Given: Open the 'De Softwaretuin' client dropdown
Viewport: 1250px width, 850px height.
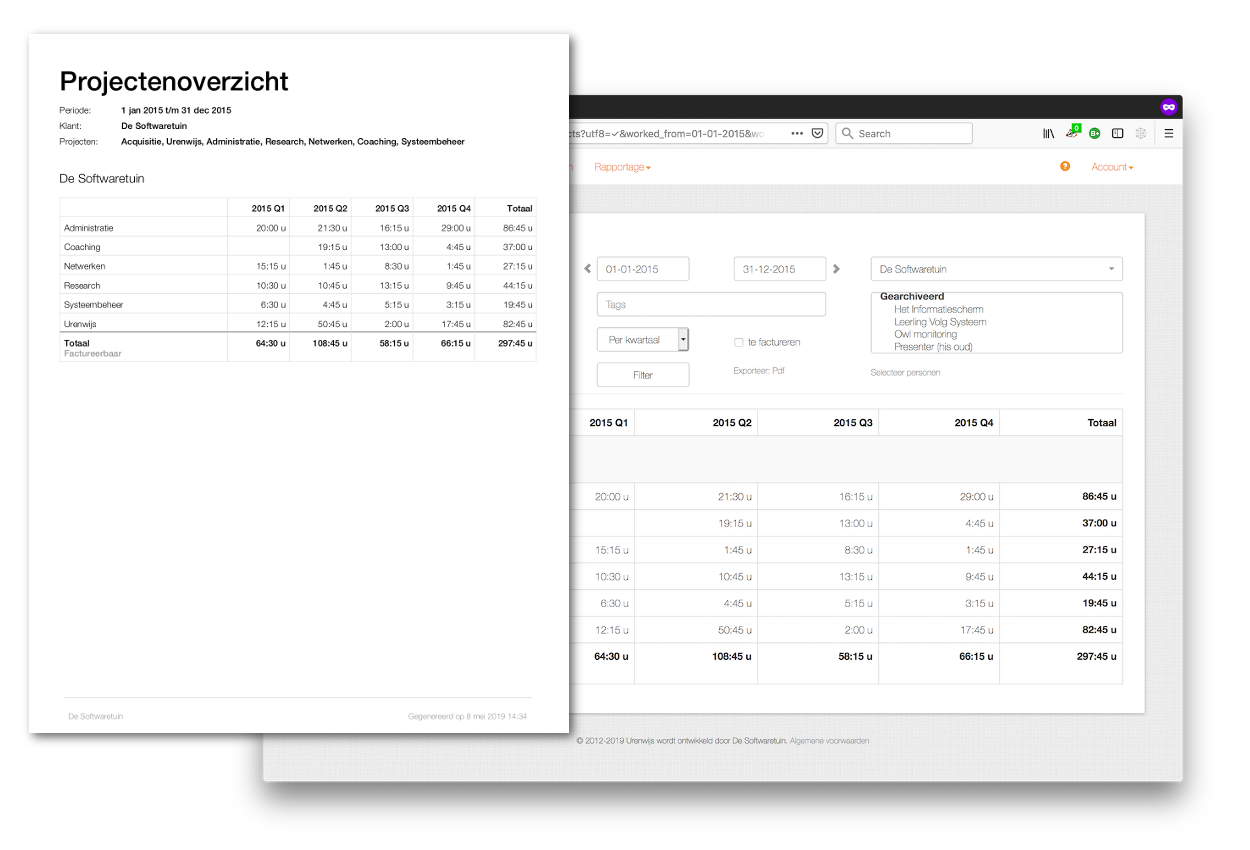Looking at the screenshot, I should (x=997, y=269).
